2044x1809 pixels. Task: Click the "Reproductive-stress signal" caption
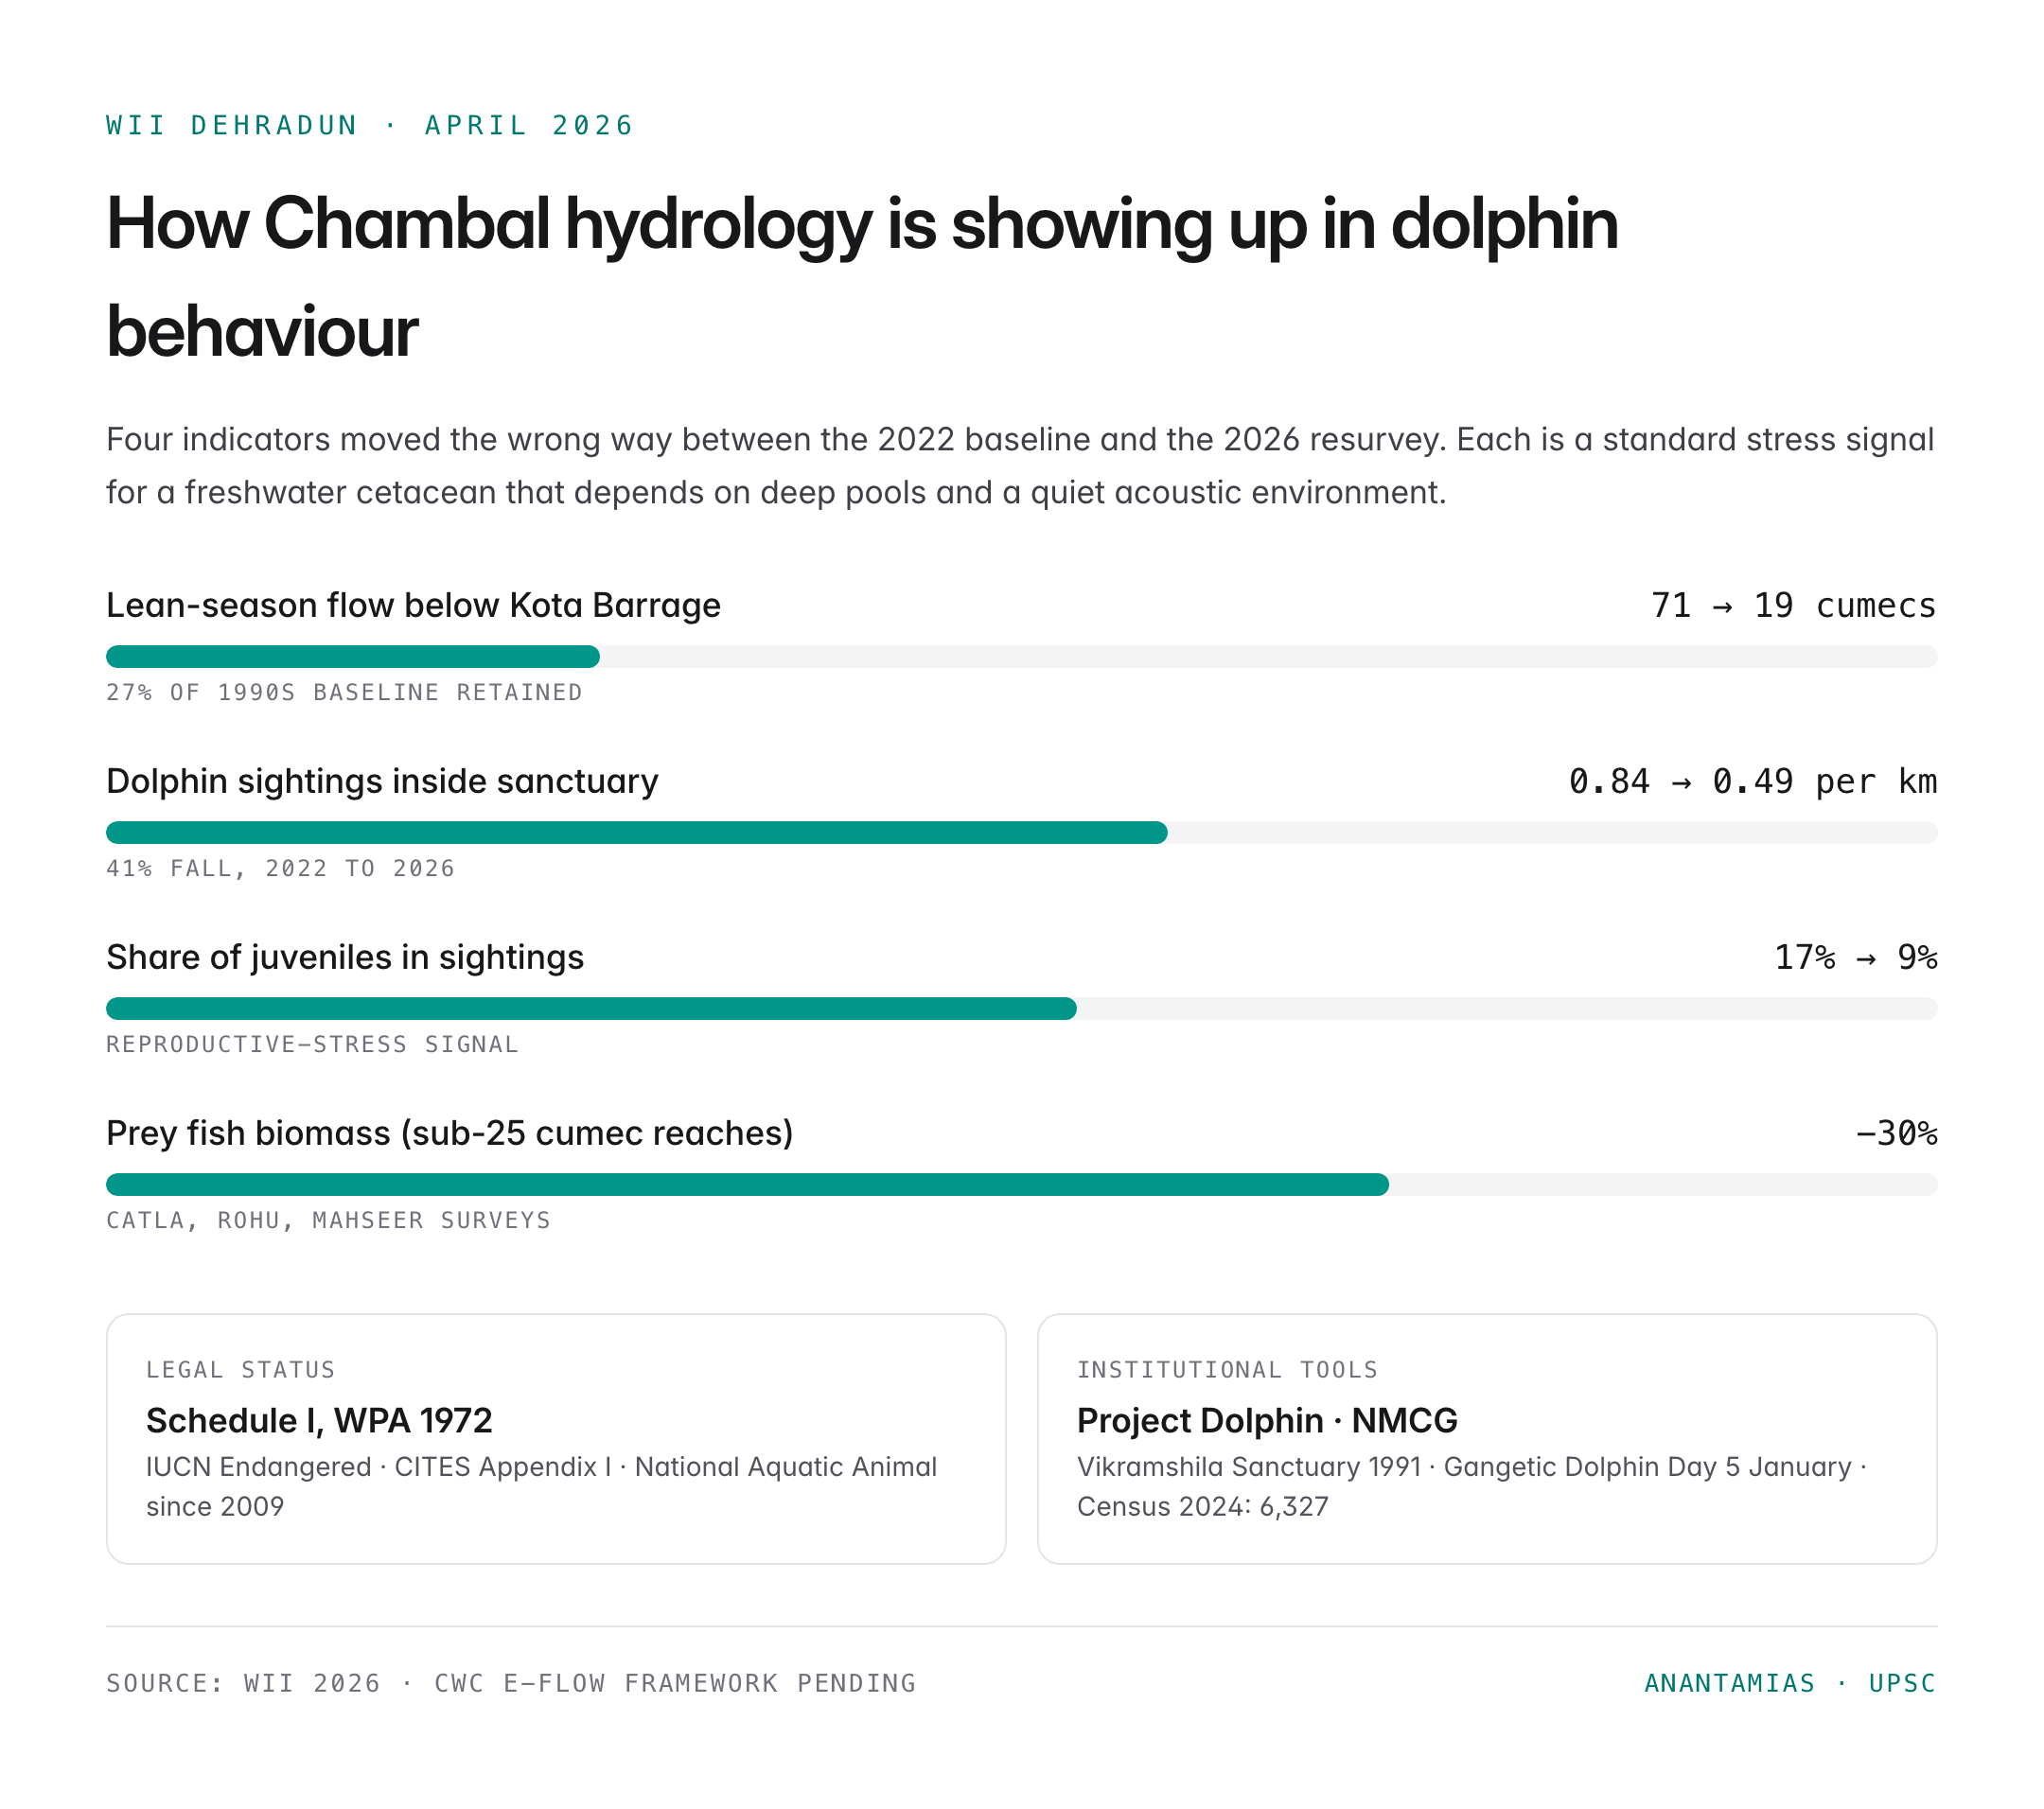tap(312, 1045)
